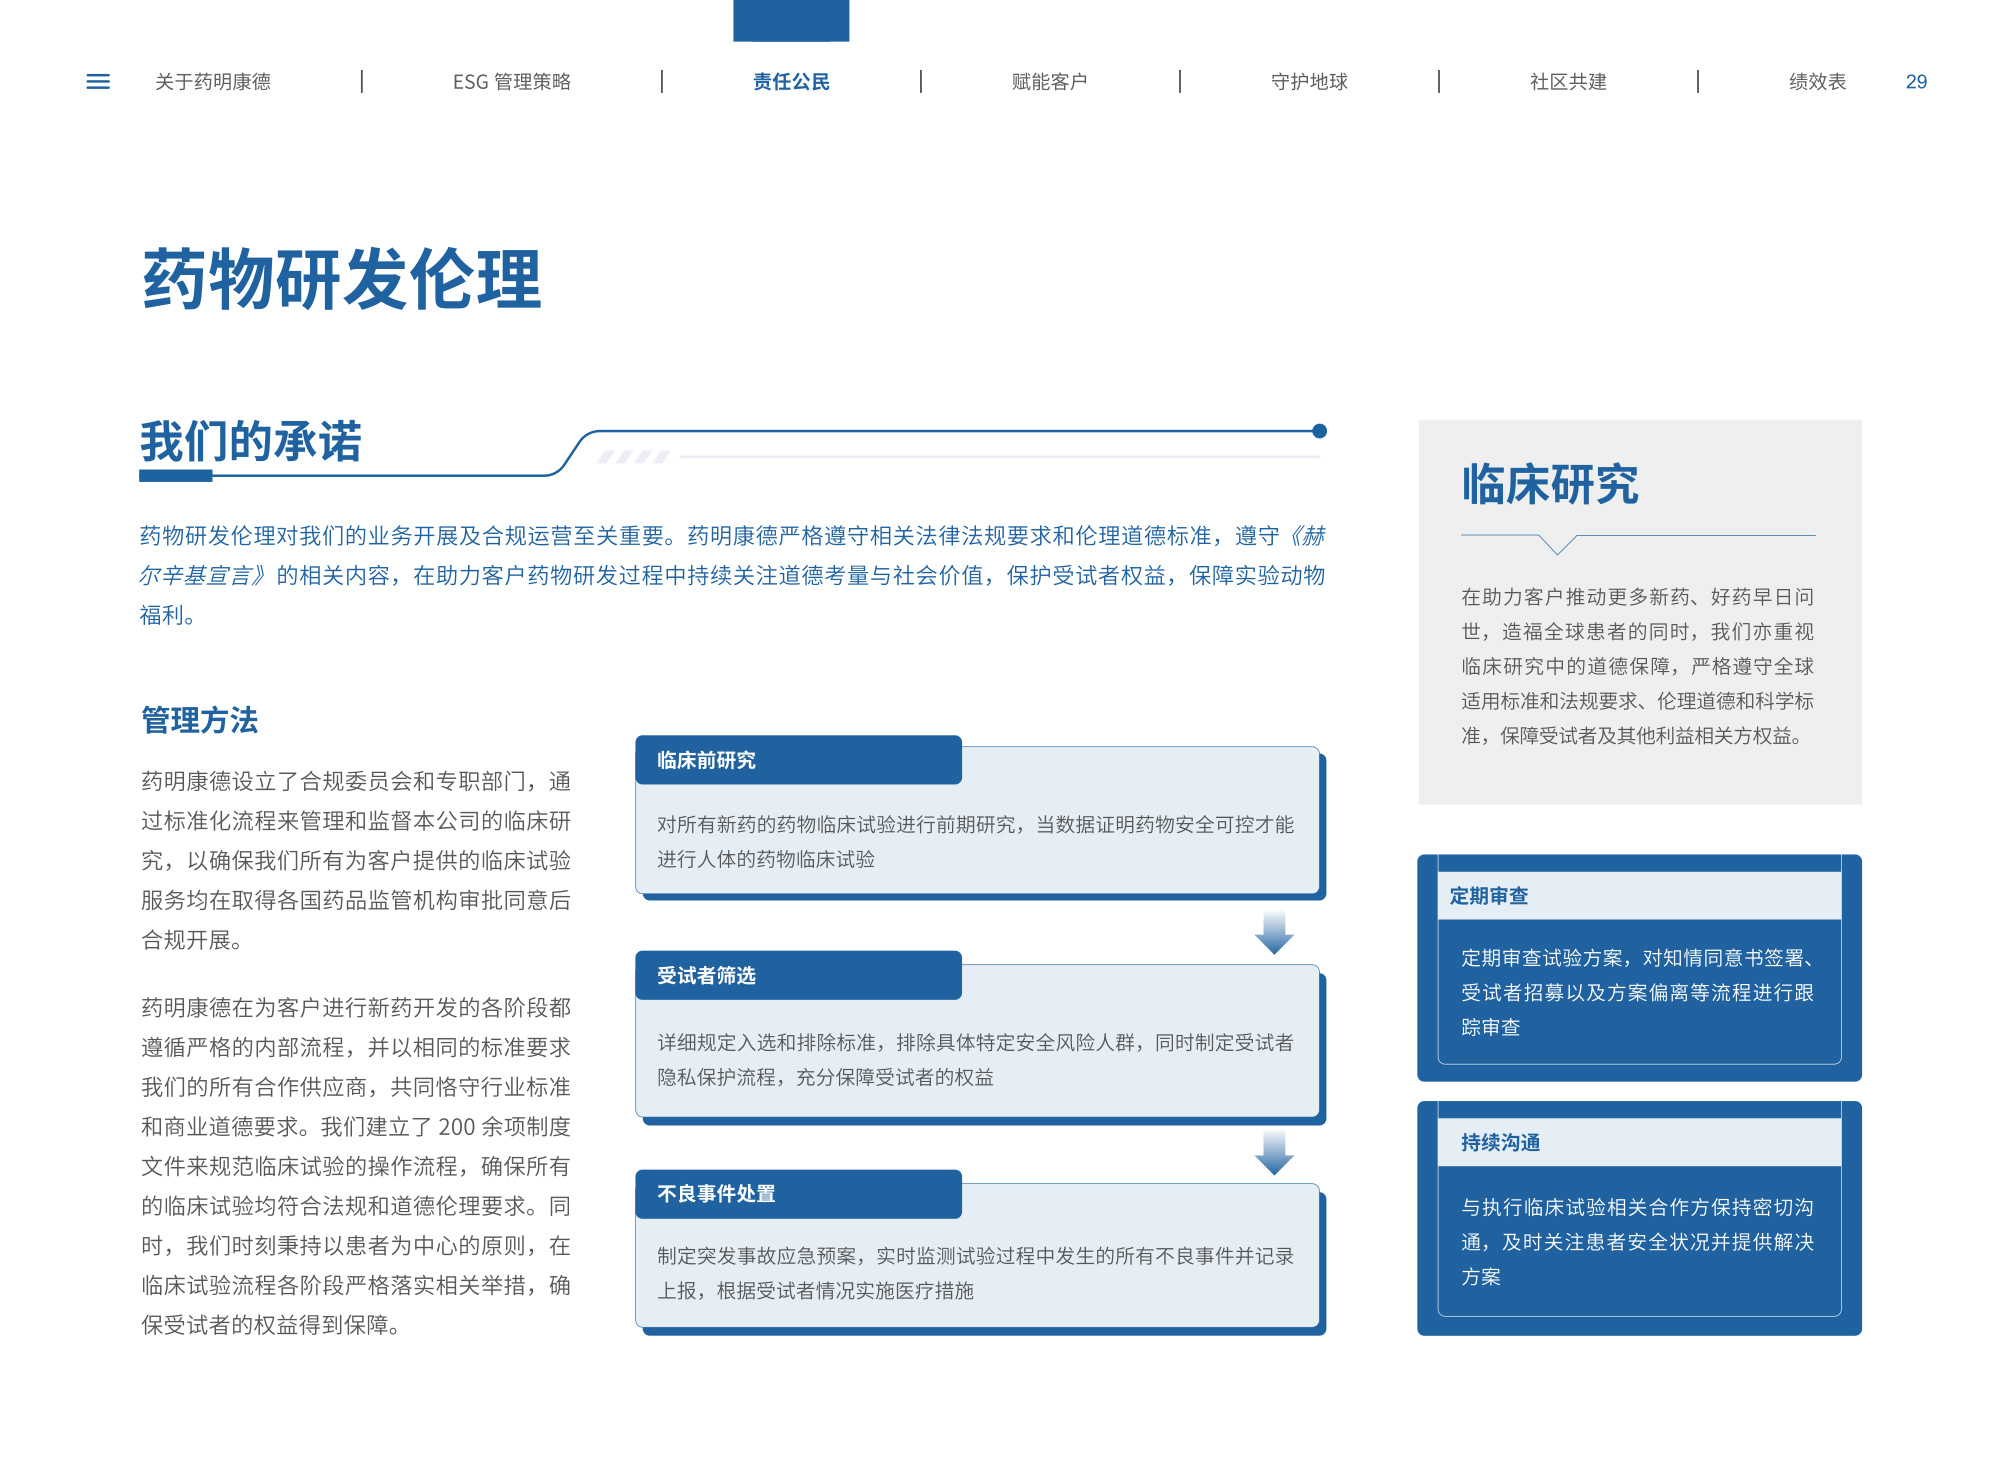Image resolution: width=2000 pixels, height=1475 pixels.
Task: Click the down arrow above 不良事件处置
Action: tap(1274, 1153)
